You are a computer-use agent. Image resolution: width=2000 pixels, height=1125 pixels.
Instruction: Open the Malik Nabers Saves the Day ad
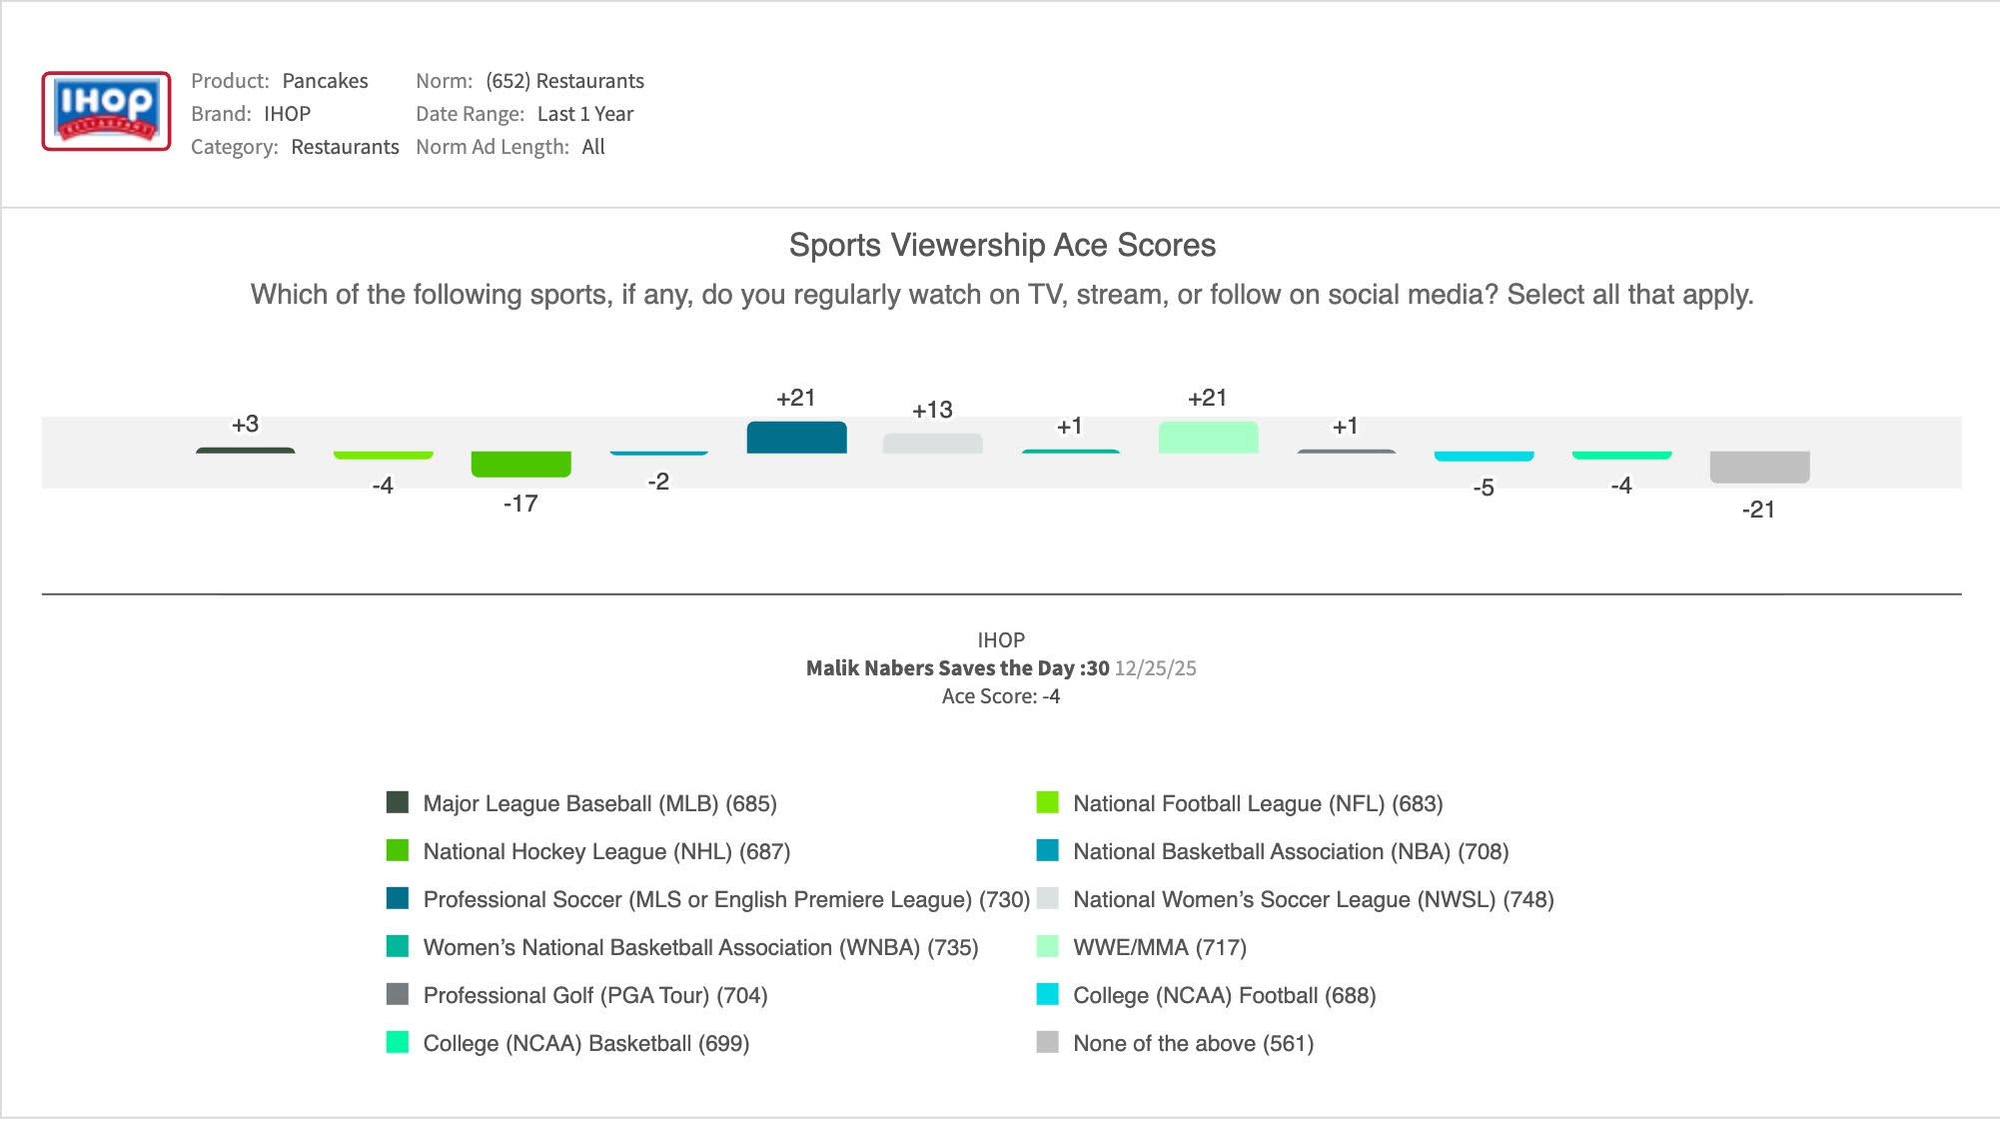point(957,668)
